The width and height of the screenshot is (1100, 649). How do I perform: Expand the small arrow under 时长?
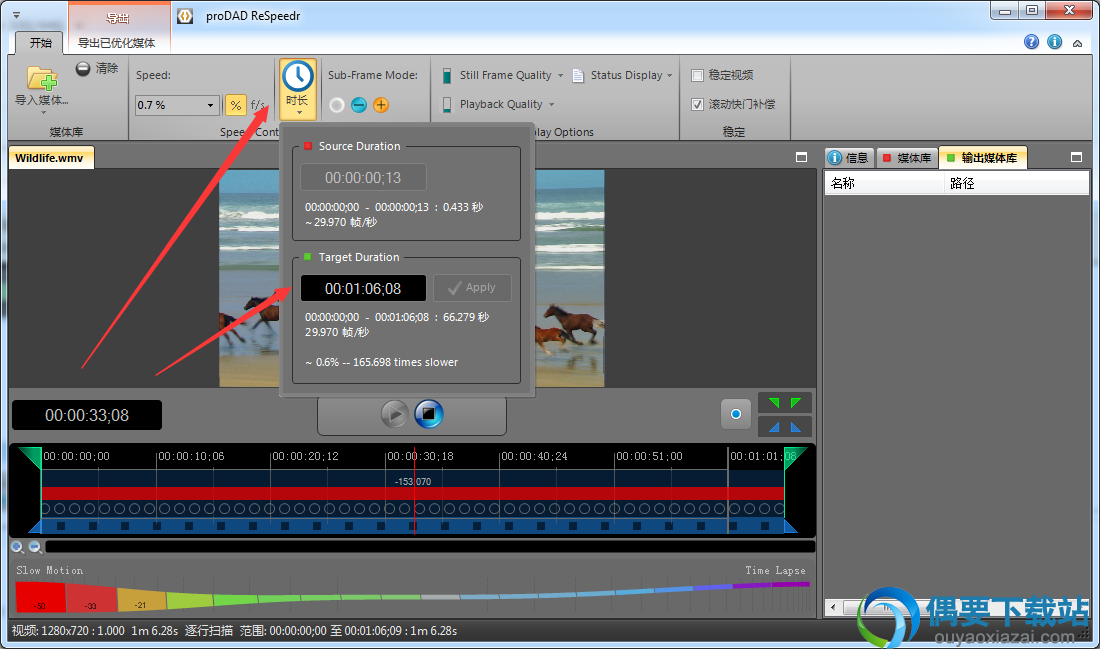coord(299,113)
